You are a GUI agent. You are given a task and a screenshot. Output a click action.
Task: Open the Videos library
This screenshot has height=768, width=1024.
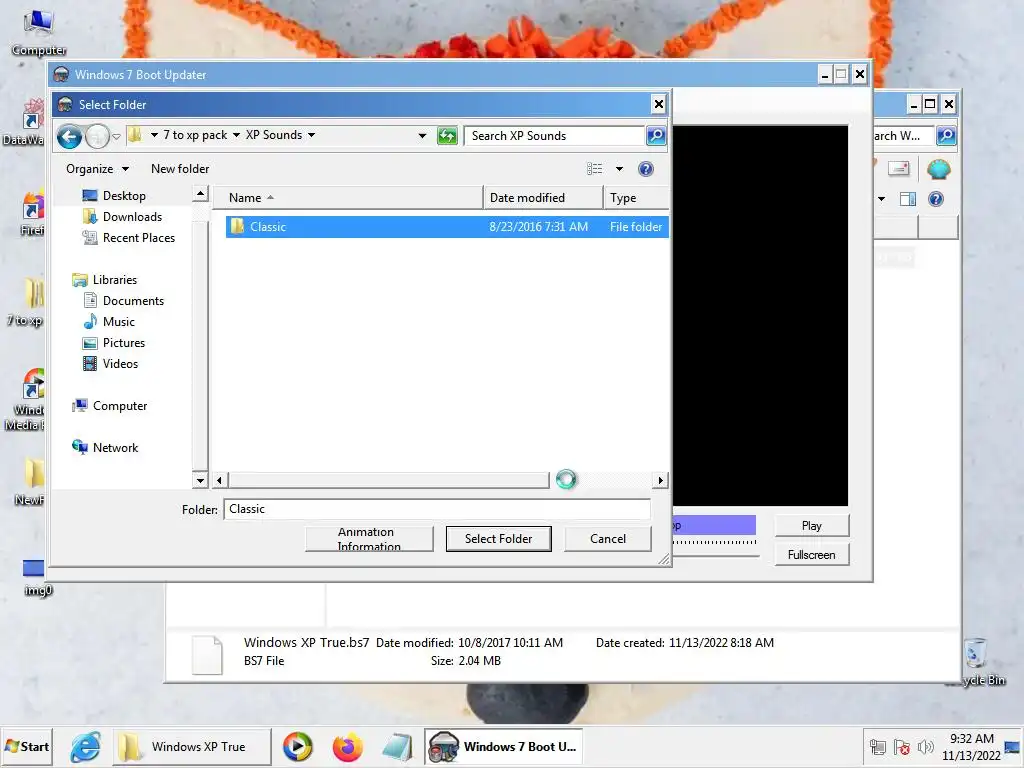click(120, 364)
